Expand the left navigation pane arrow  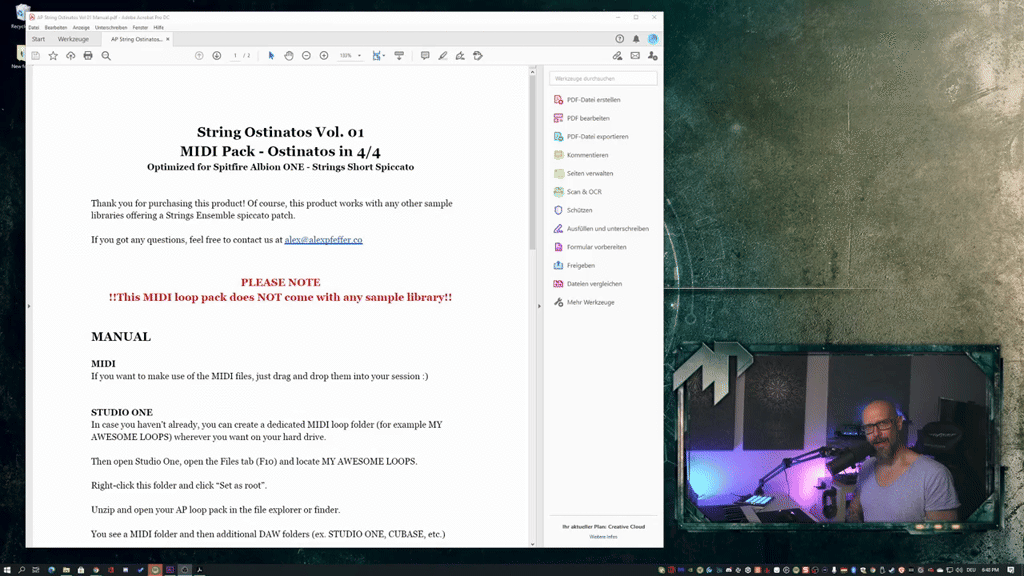(x=29, y=306)
